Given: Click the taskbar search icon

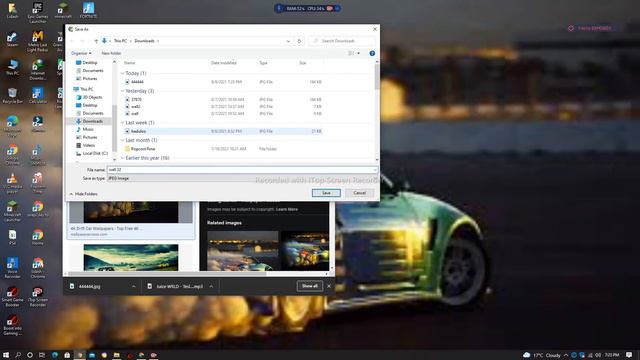Looking at the screenshot, I should click(18, 355).
